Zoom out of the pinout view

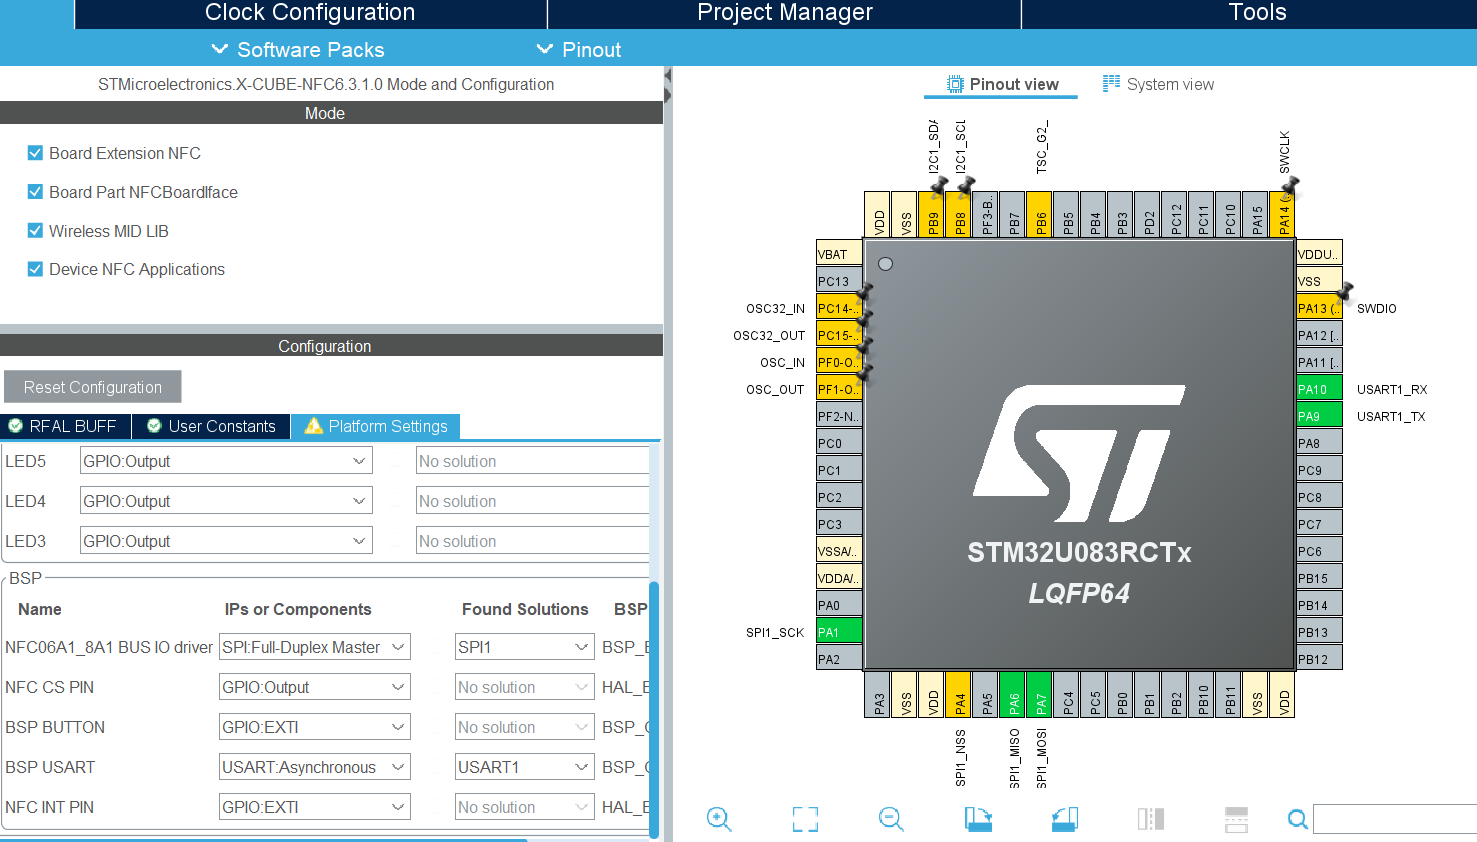[890, 819]
